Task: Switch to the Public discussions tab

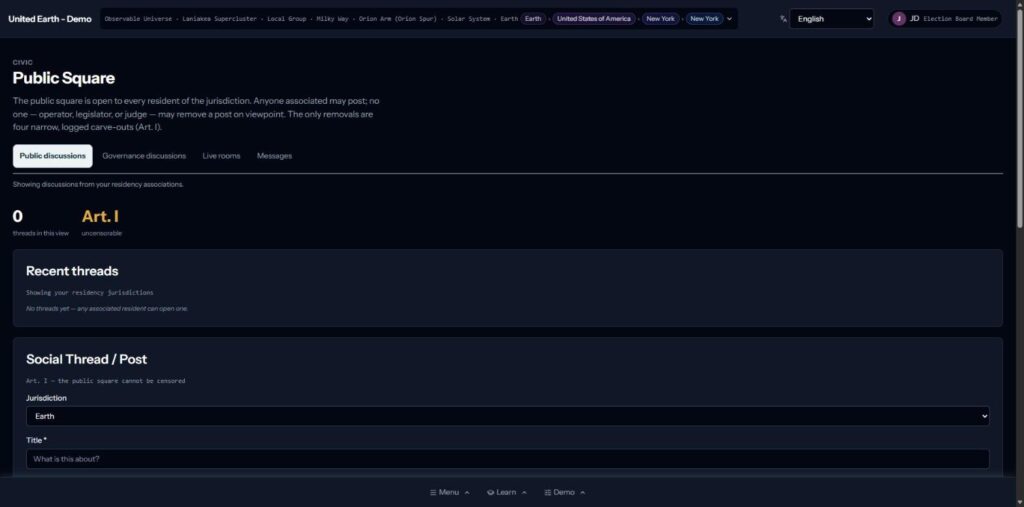Action: click(x=52, y=156)
